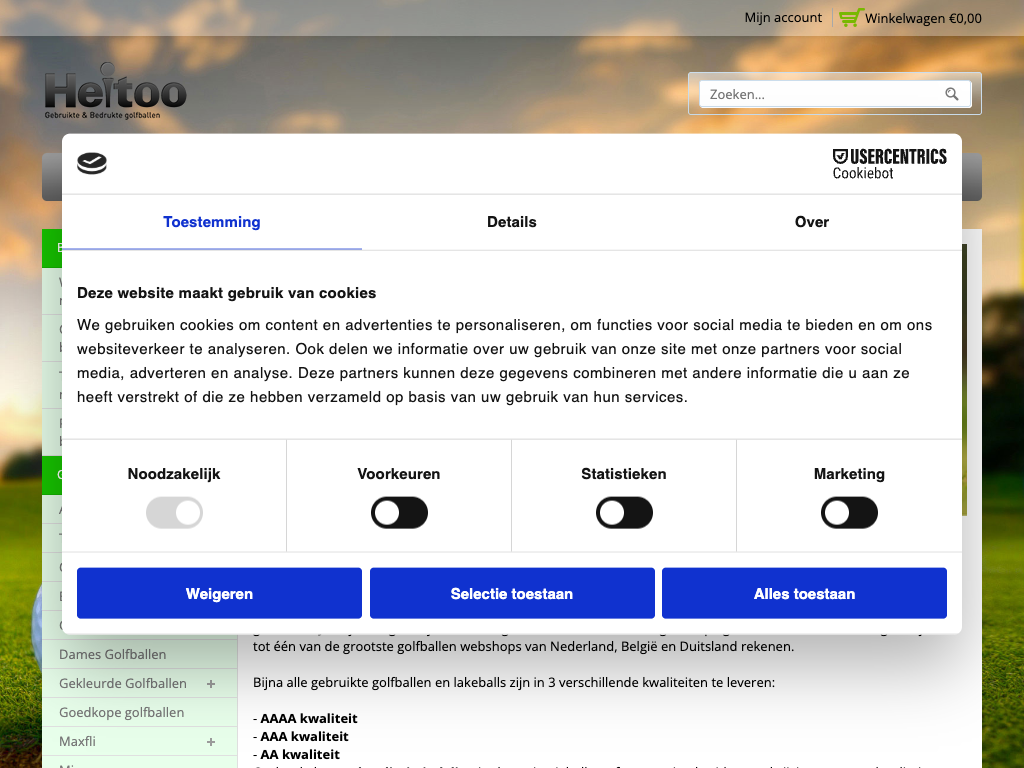Toggle the Noodzakelijk cookie switch
Image resolution: width=1024 pixels, height=768 pixels.
(174, 513)
